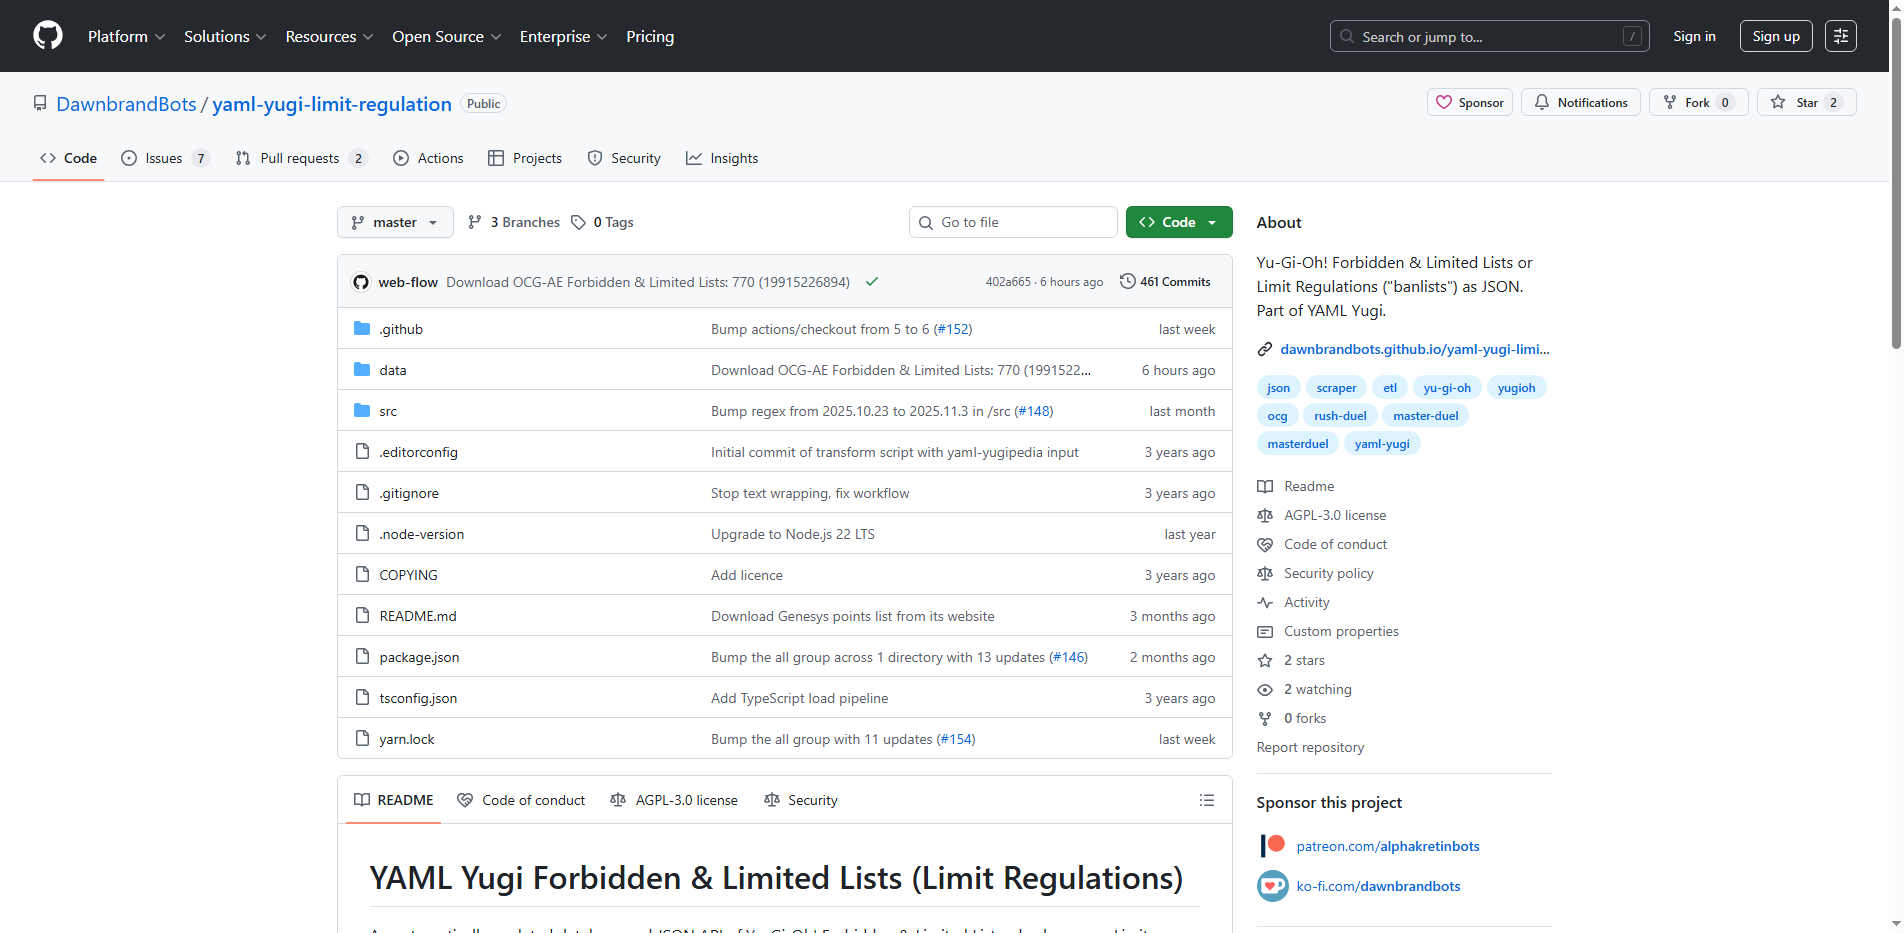Image resolution: width=1904 pixels, height=933 pixels.
Task: Open commit hash 402a665
Action: coord(1008,282)
